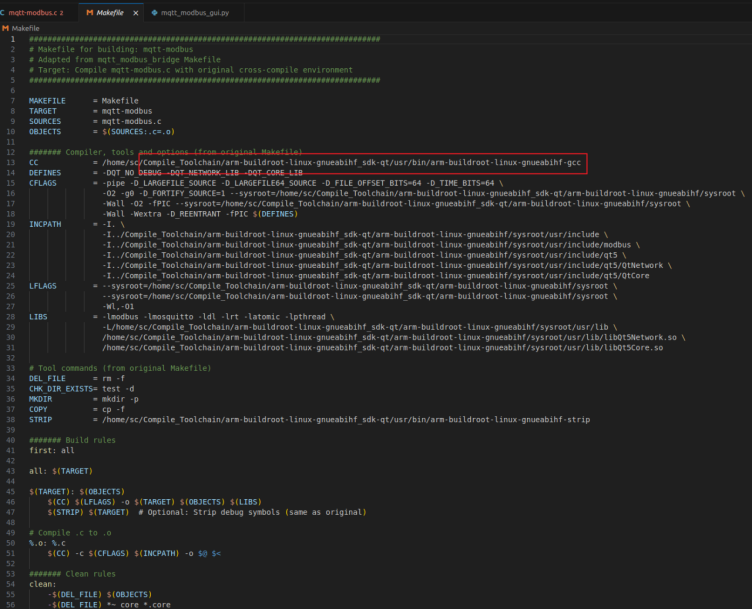752x609 pixels.
Task: Click line number 1 in the gutter
Action: pyautogui.click(x=14, y=39)
